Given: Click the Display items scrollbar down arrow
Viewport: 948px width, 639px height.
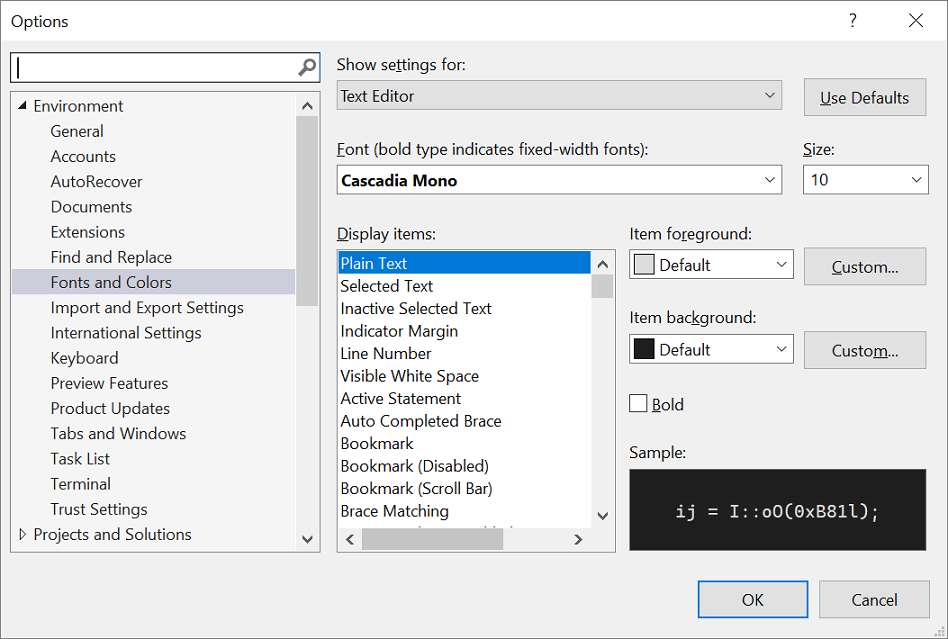Looking at the screenshot, I should click(602, 515).
